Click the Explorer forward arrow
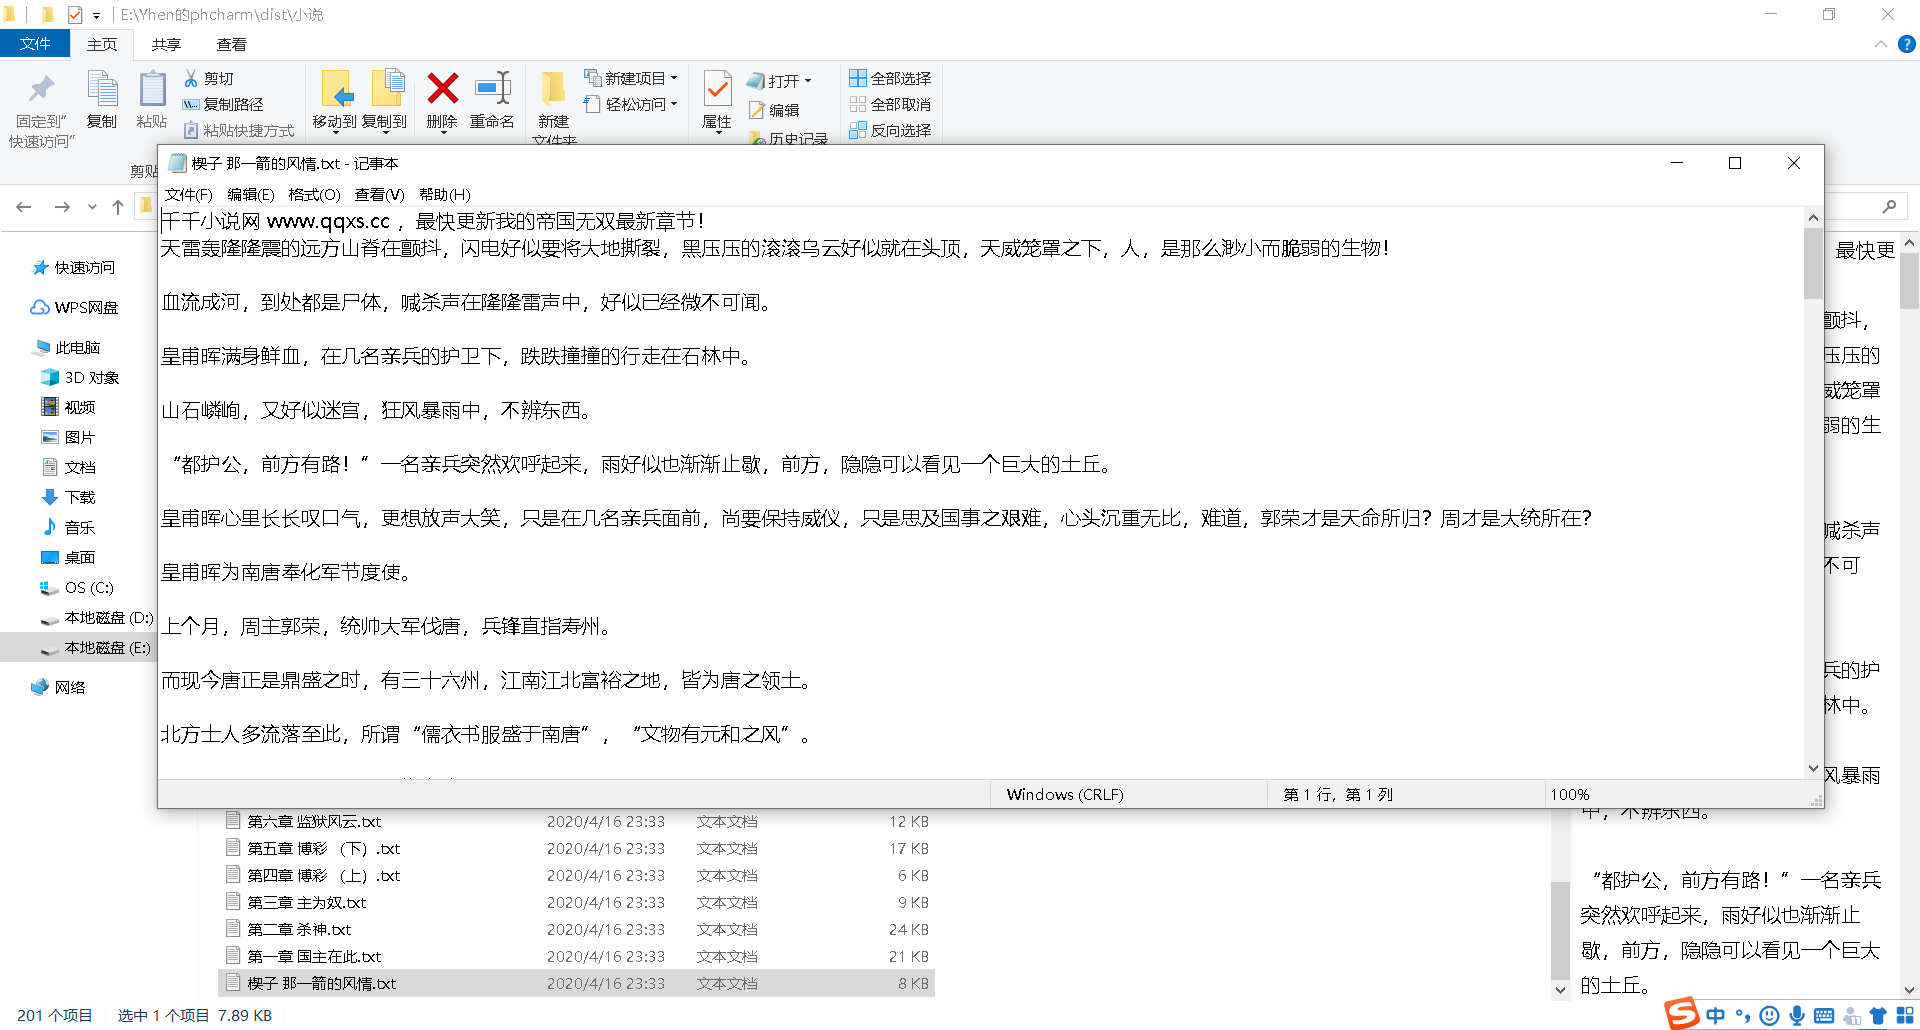Image resolution: width=1920 pixels, height=1030 pixels. pyautogui.click(x=62, y=207)
